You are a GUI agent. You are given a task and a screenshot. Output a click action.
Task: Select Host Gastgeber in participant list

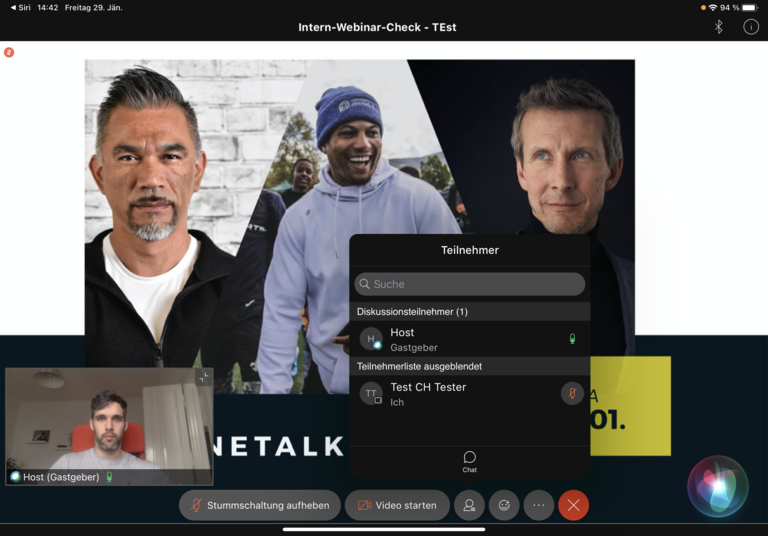click(x=469, y=339)
